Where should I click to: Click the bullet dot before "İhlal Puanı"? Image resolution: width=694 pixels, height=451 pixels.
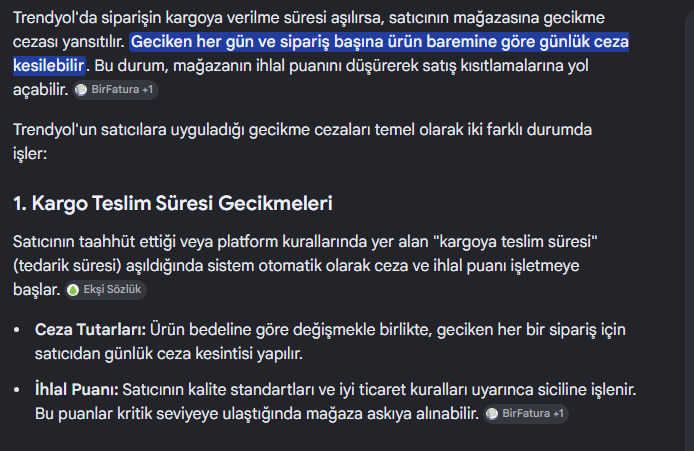(x=17, y=390)
